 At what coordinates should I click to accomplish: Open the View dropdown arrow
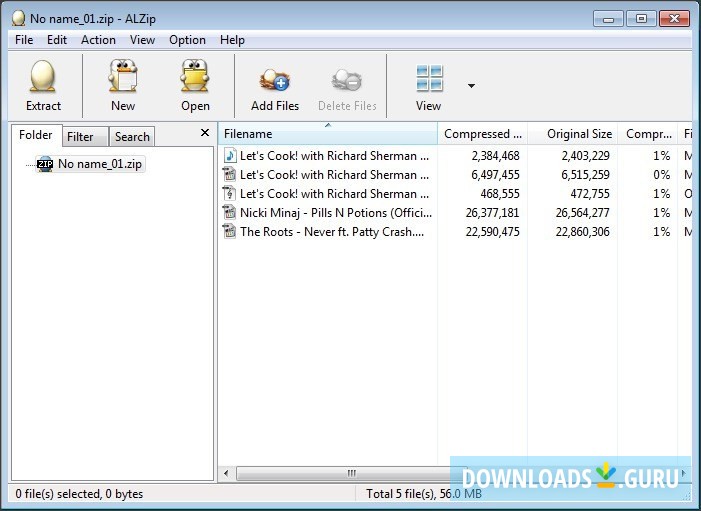pos(471,85)
